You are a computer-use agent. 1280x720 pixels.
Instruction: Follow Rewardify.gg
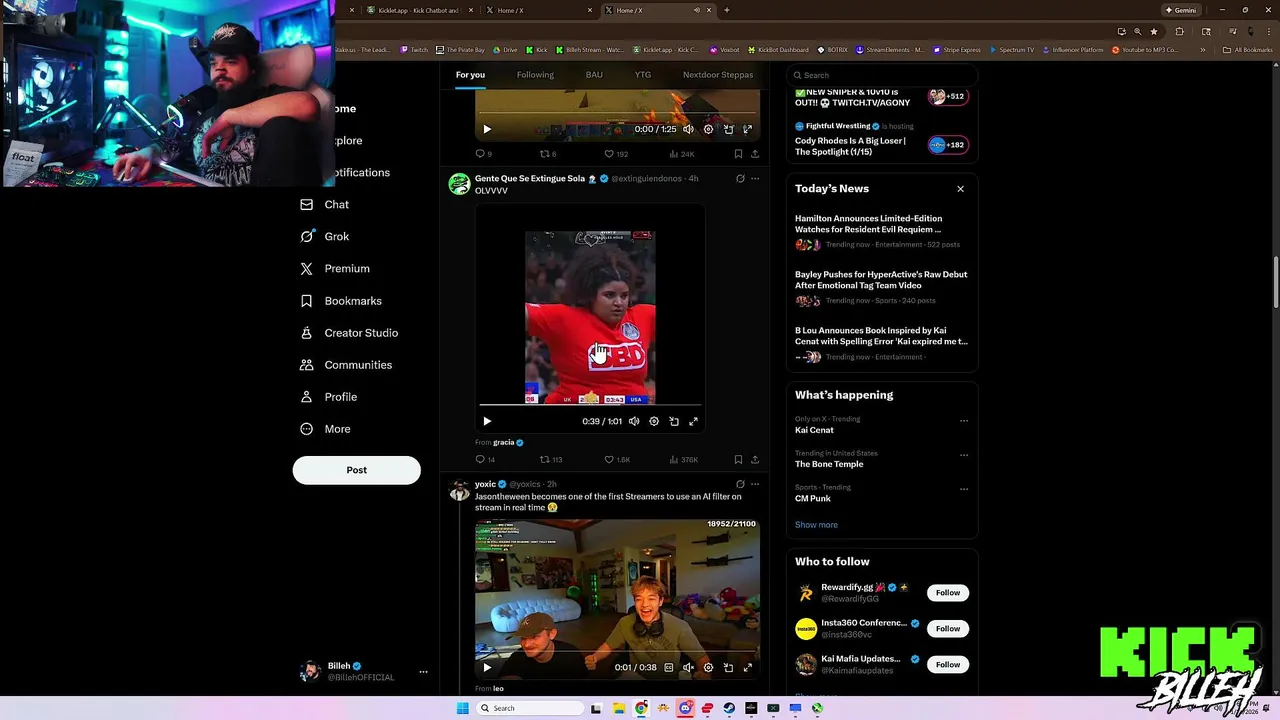(947, 592)
